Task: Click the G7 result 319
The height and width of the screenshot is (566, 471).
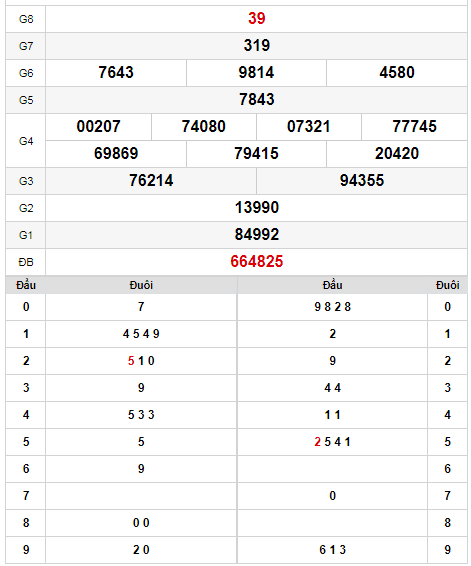Action: 256,45
